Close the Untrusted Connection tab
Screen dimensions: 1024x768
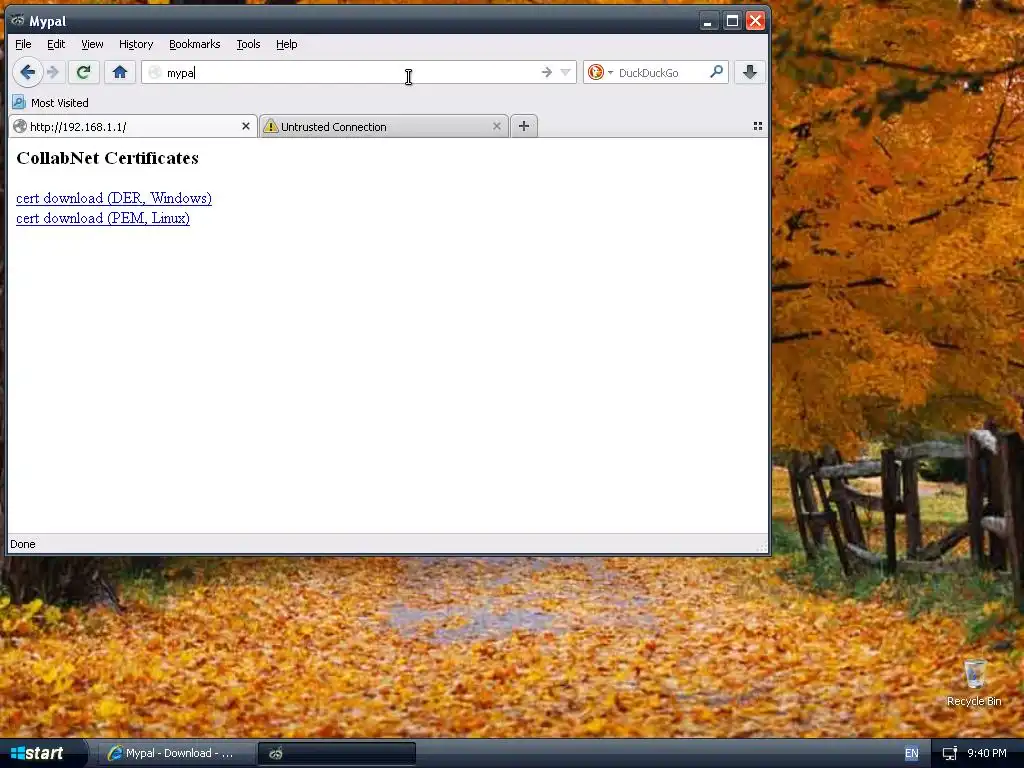tap(497, 126)
